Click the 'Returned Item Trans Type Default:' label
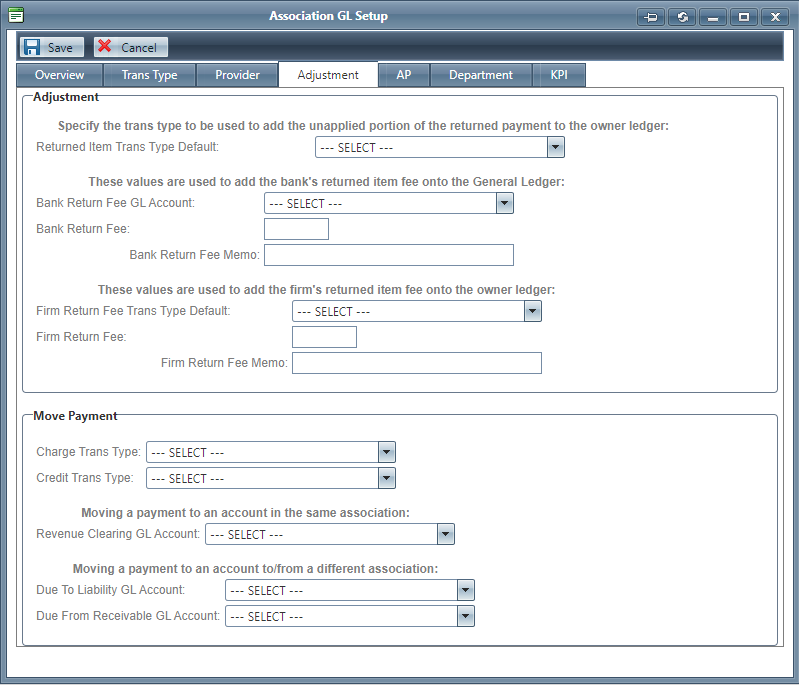799x685 pixels. pos(127,147)
